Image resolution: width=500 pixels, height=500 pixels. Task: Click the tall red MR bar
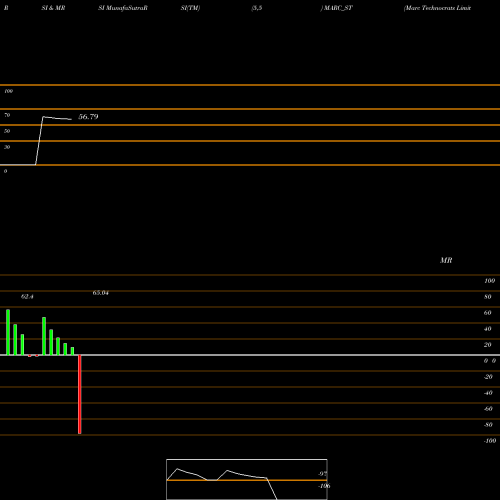coord(80,394)
